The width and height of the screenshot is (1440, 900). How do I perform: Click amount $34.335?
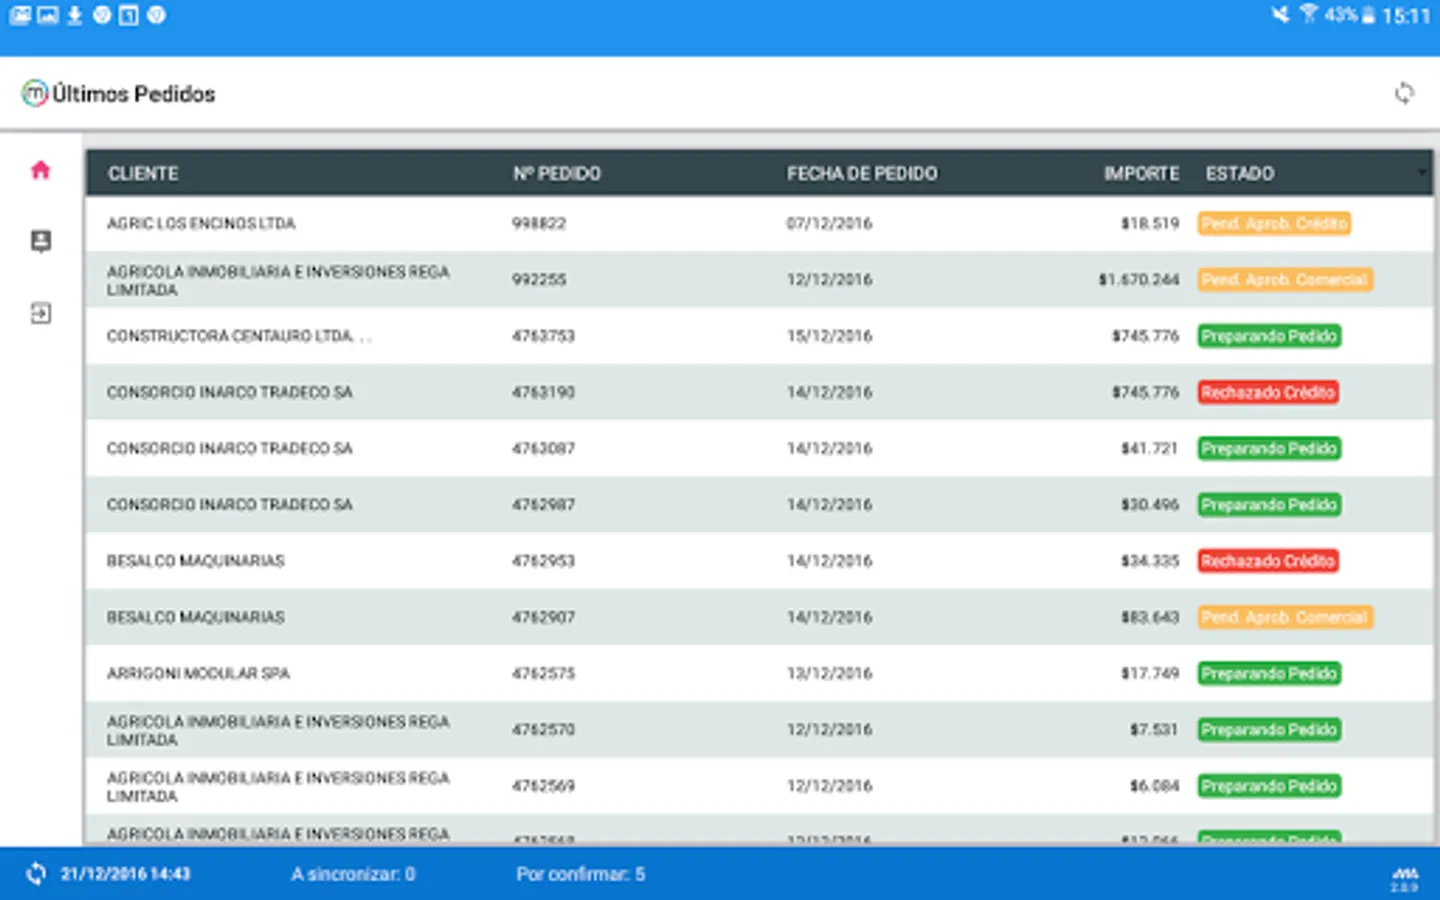coord(1150,561)
